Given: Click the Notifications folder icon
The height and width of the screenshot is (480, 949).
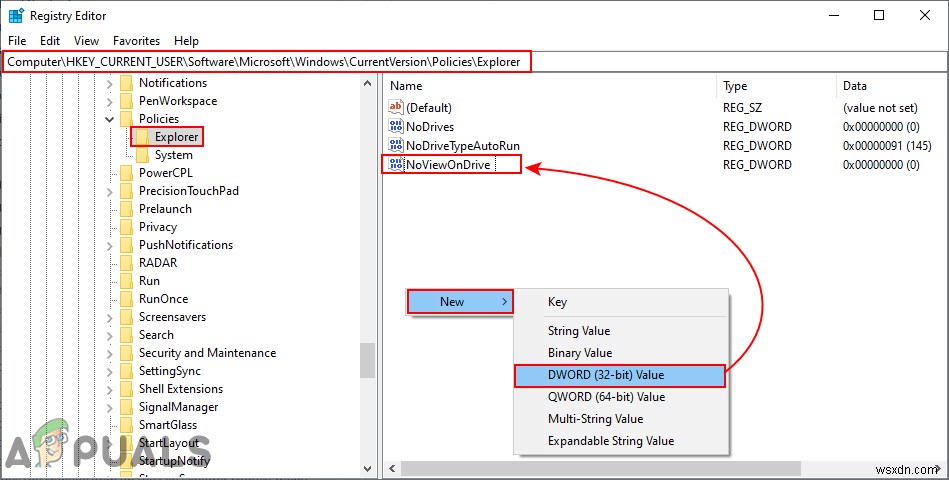Looking at the screenshot, I should (x=126, y=83).
